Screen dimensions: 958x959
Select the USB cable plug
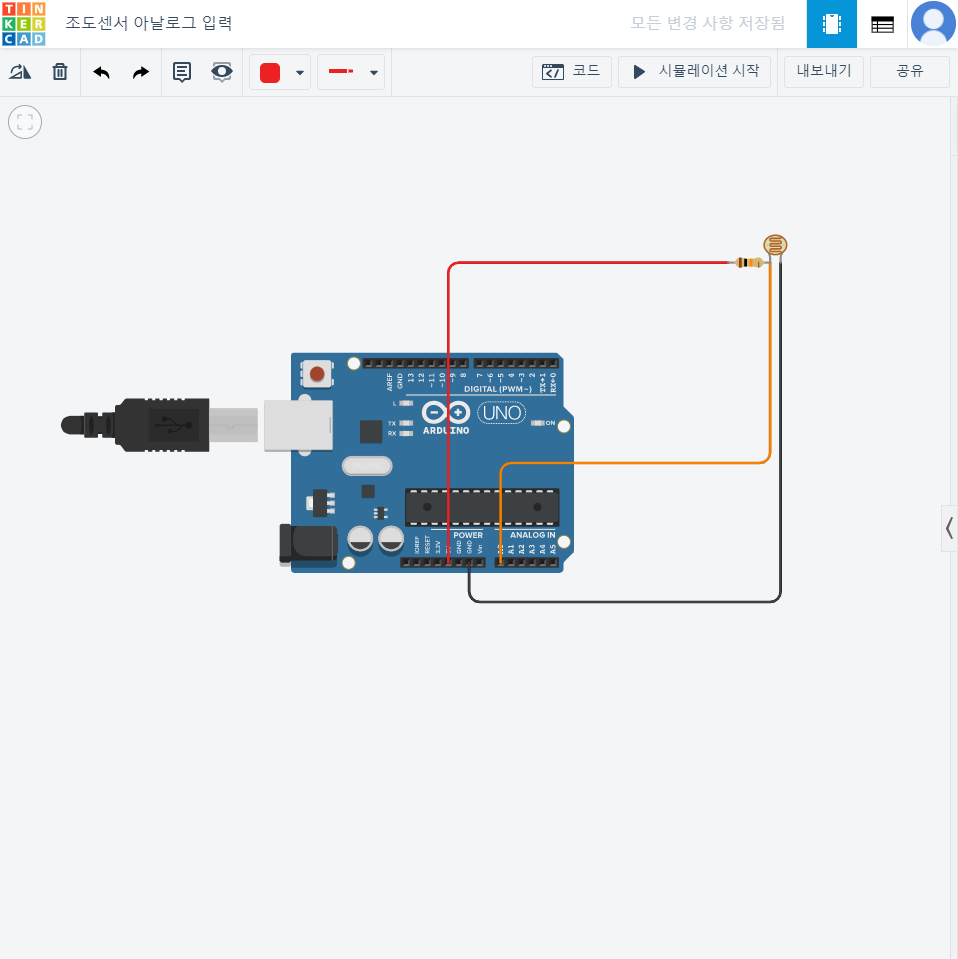click(159, 425)
